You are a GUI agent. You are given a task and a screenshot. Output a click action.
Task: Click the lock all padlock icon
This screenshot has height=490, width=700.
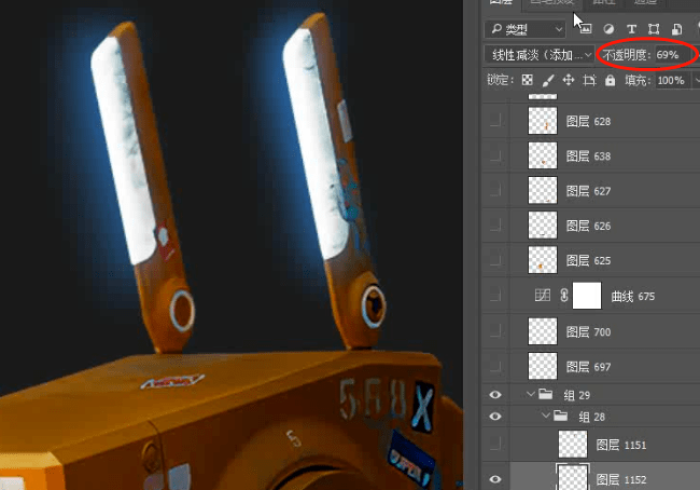tap(608, 80)
